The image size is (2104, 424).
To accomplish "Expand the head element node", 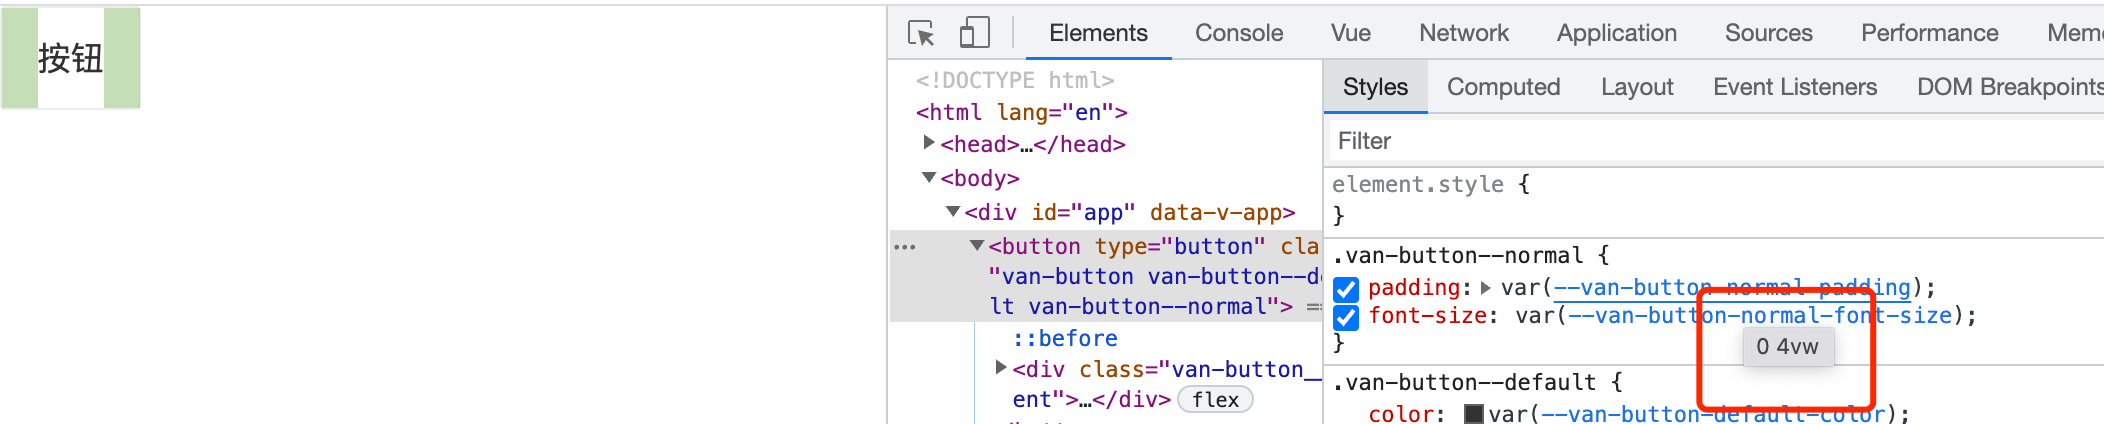I will 929,144.
